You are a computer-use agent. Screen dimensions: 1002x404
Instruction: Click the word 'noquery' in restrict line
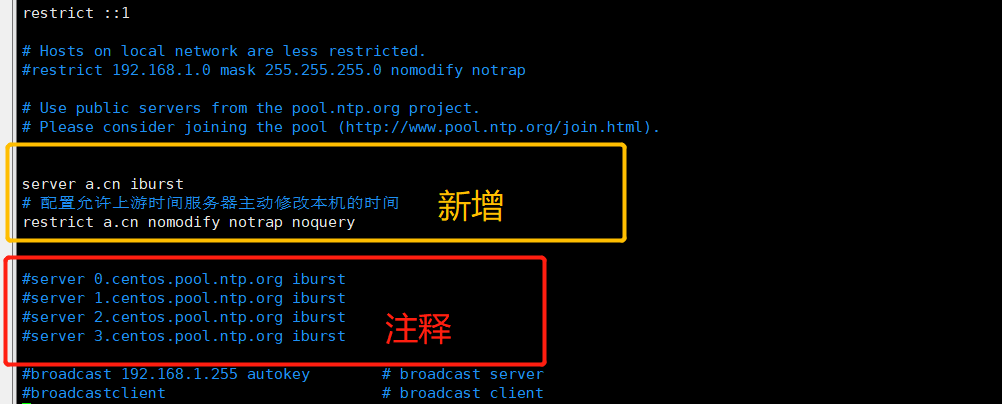tap(323, 223)
